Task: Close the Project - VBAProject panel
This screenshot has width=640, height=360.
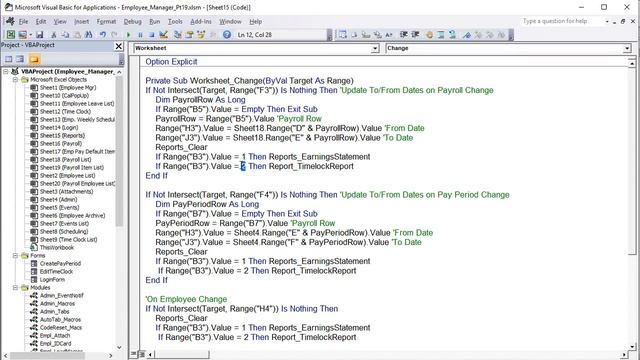Action: click(x=118, y=46)
